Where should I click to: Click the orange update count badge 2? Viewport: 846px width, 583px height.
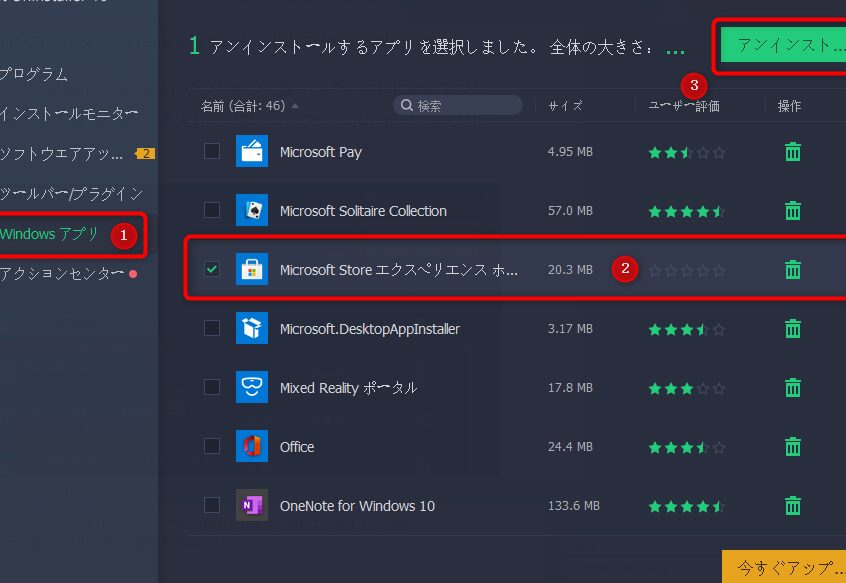146,154
